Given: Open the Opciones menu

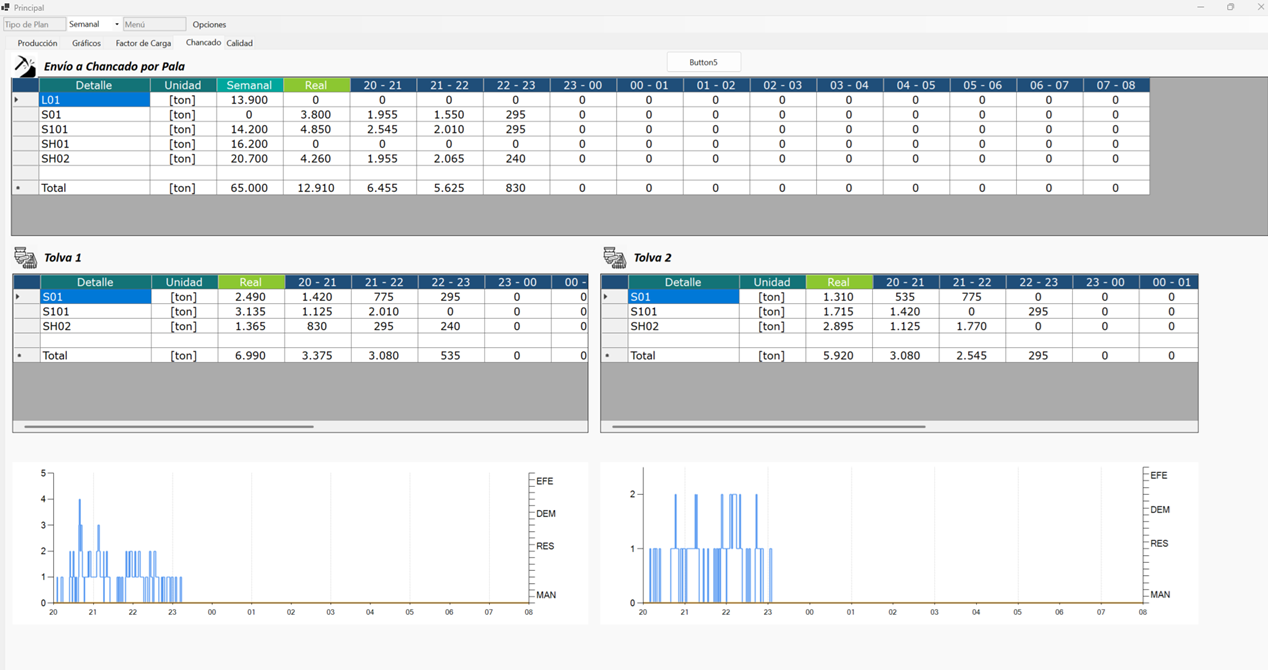Looking at the screenshot, I should click(x=209, y=24).
